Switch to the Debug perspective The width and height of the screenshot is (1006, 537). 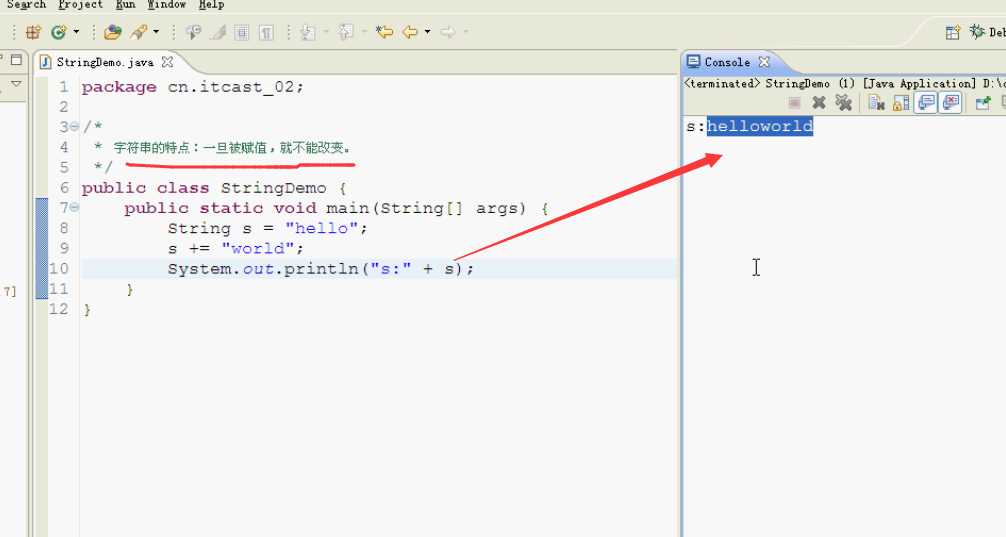(987, 31)
